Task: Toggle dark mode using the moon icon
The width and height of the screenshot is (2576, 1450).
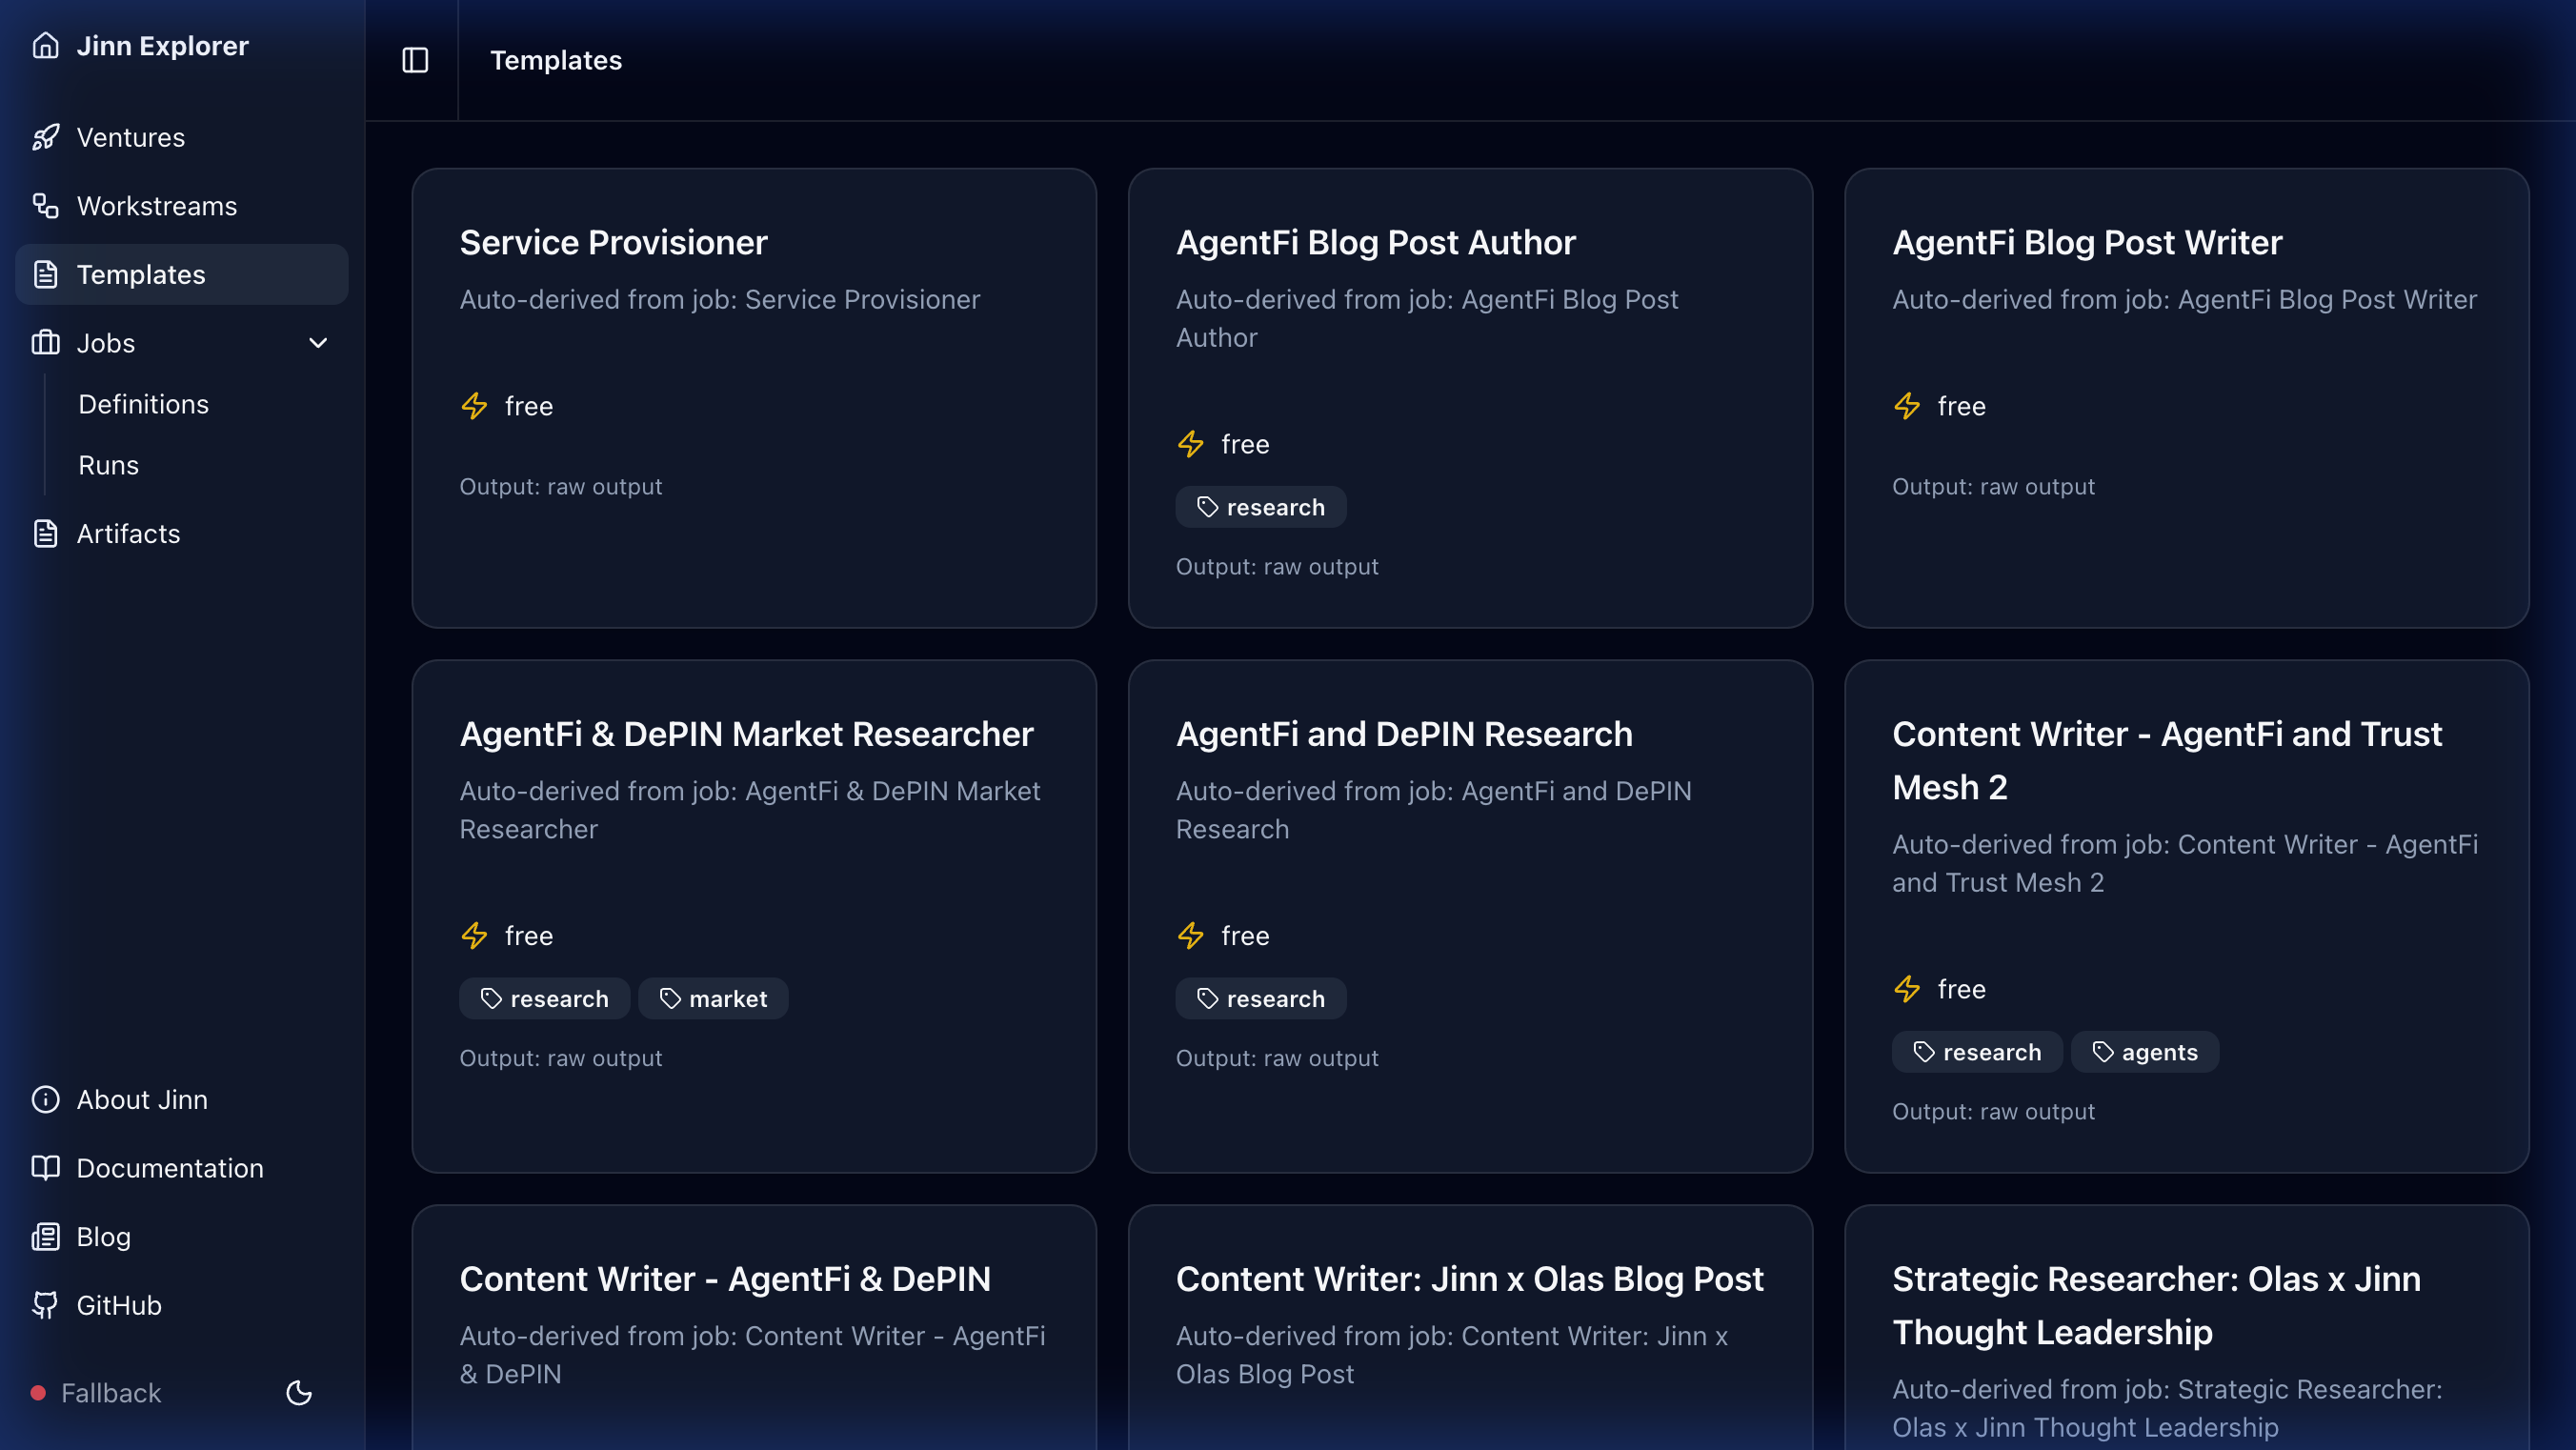Action: pos(299,1393)
